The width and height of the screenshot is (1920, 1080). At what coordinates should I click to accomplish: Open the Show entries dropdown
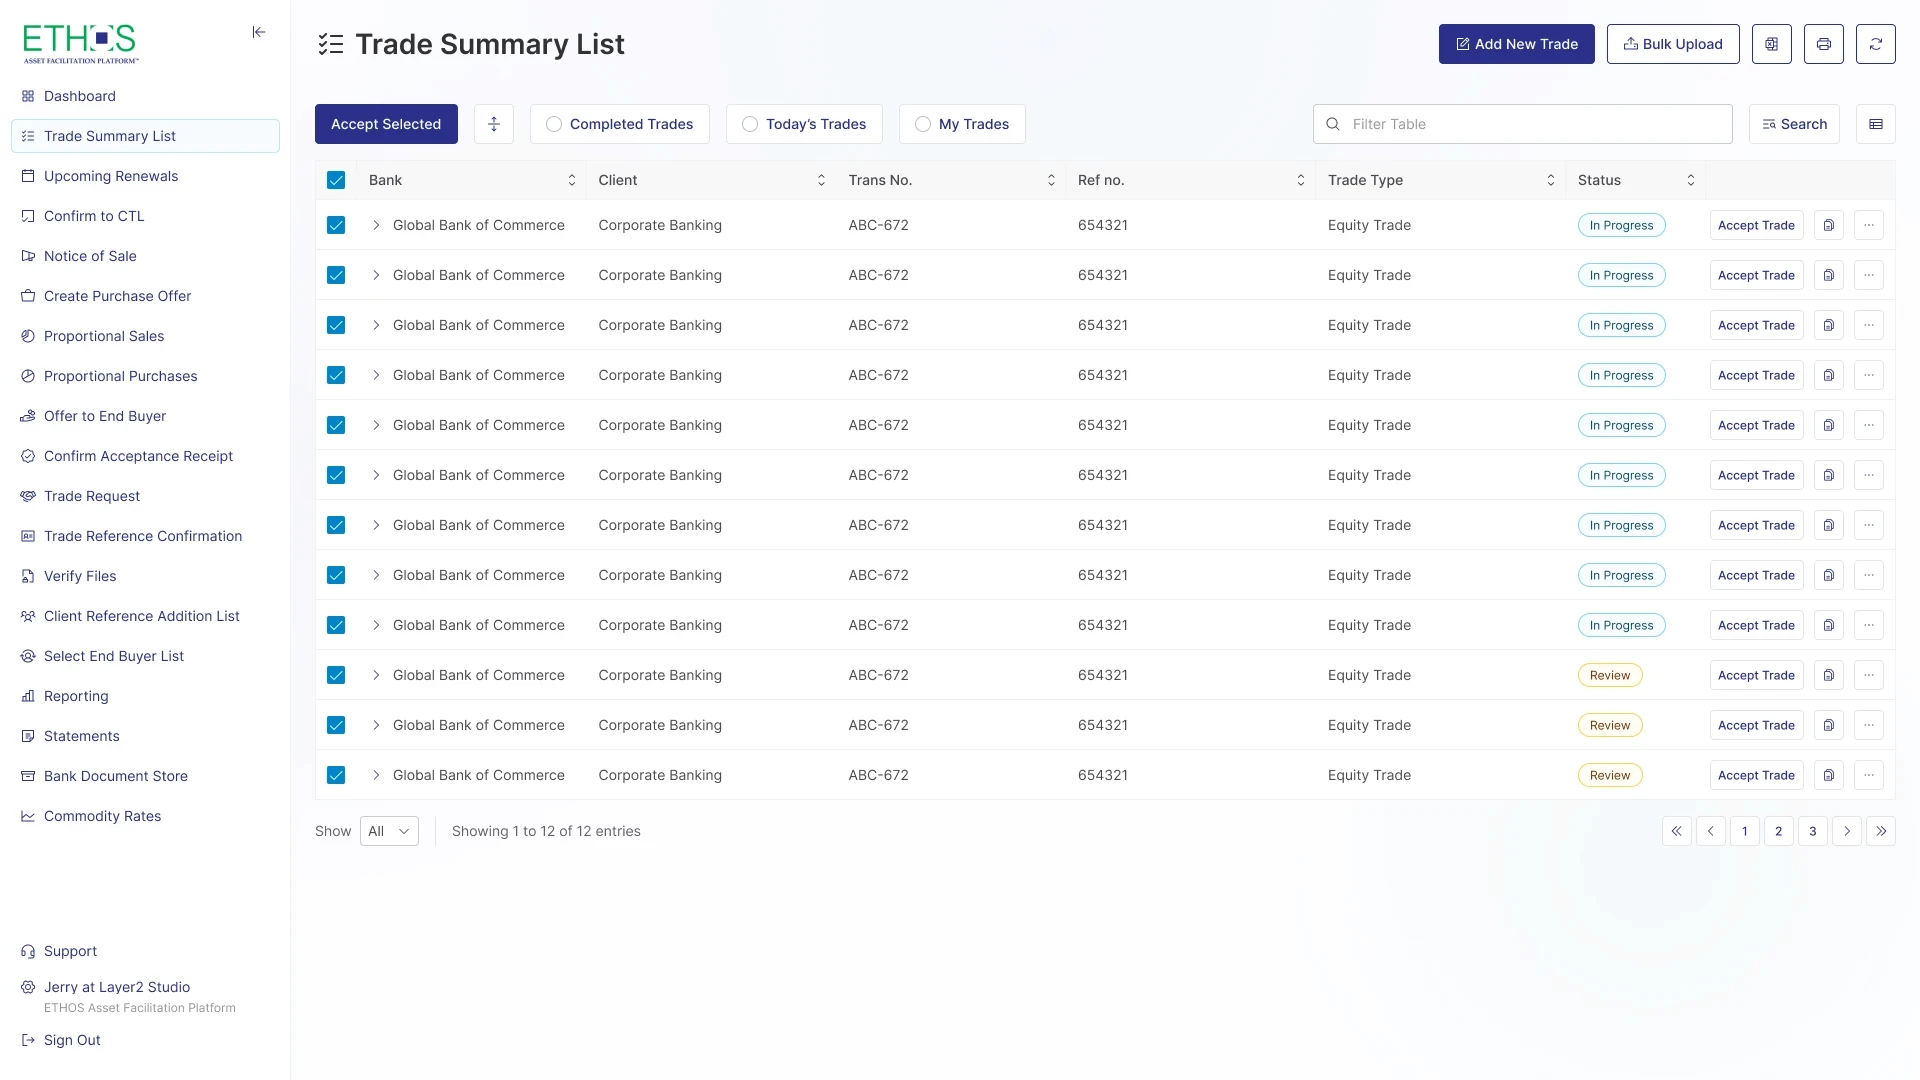coord(389,831)
